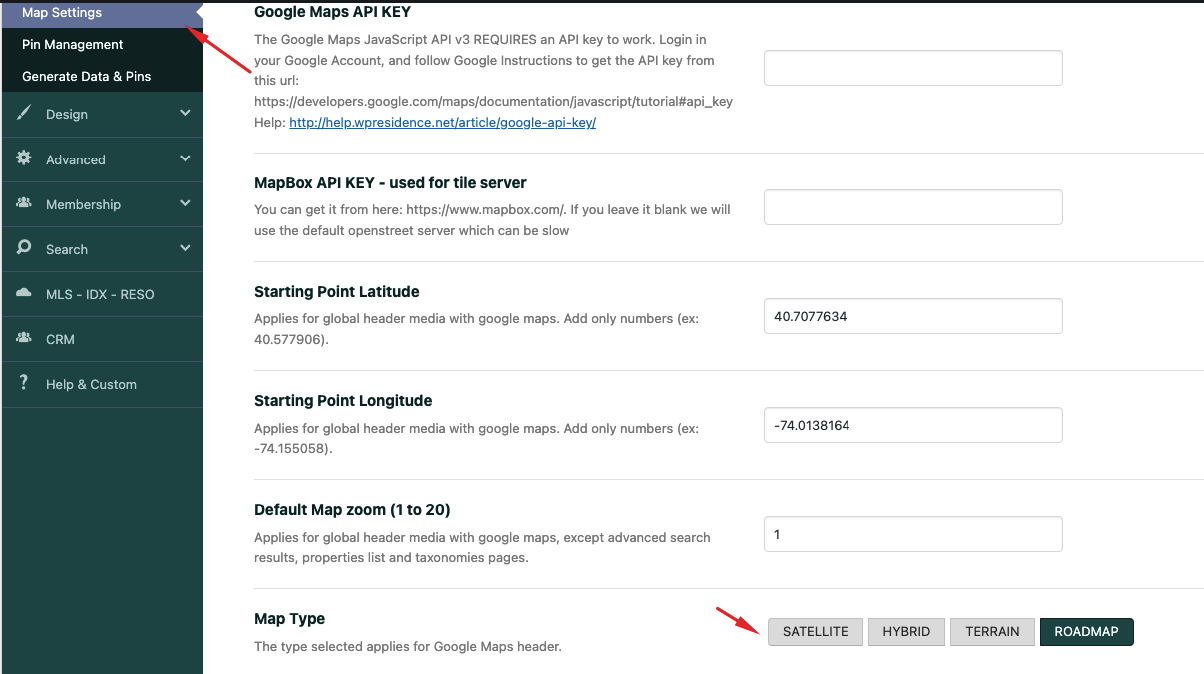Click the Starting Point Longitude field
The width and height of the screenshot is (1204, 674).
coord(913,425)
